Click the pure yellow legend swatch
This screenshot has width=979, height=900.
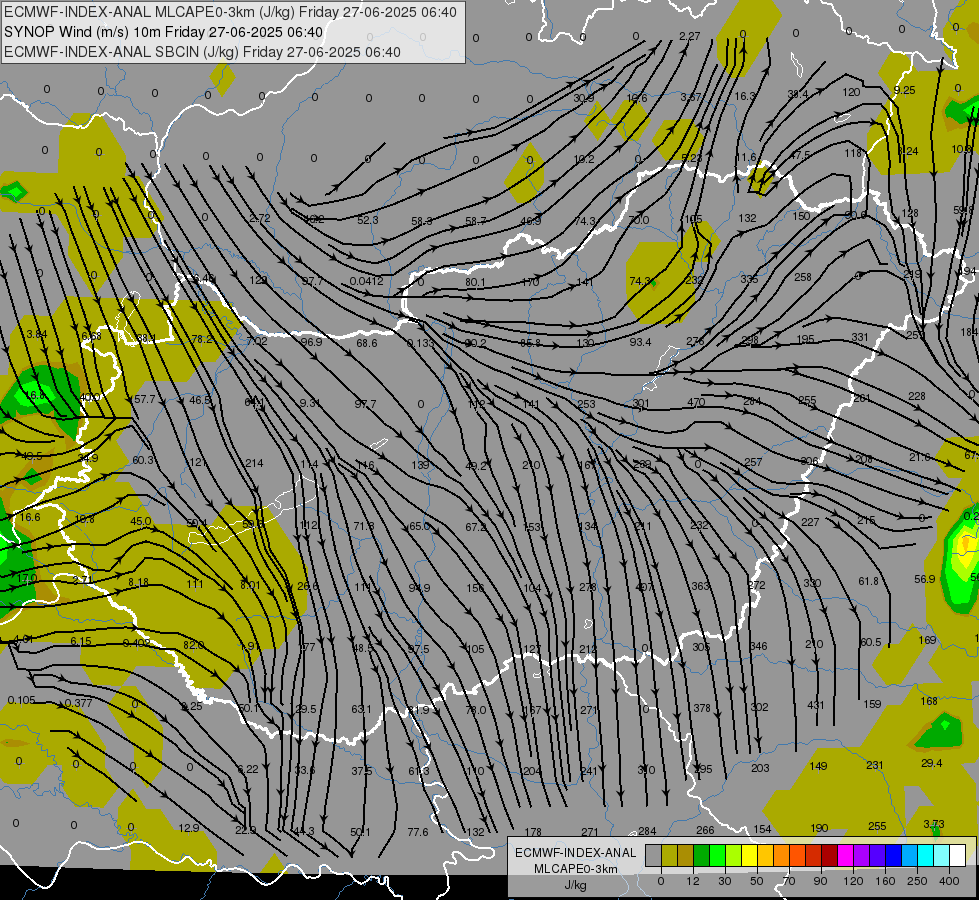[749, 855]
